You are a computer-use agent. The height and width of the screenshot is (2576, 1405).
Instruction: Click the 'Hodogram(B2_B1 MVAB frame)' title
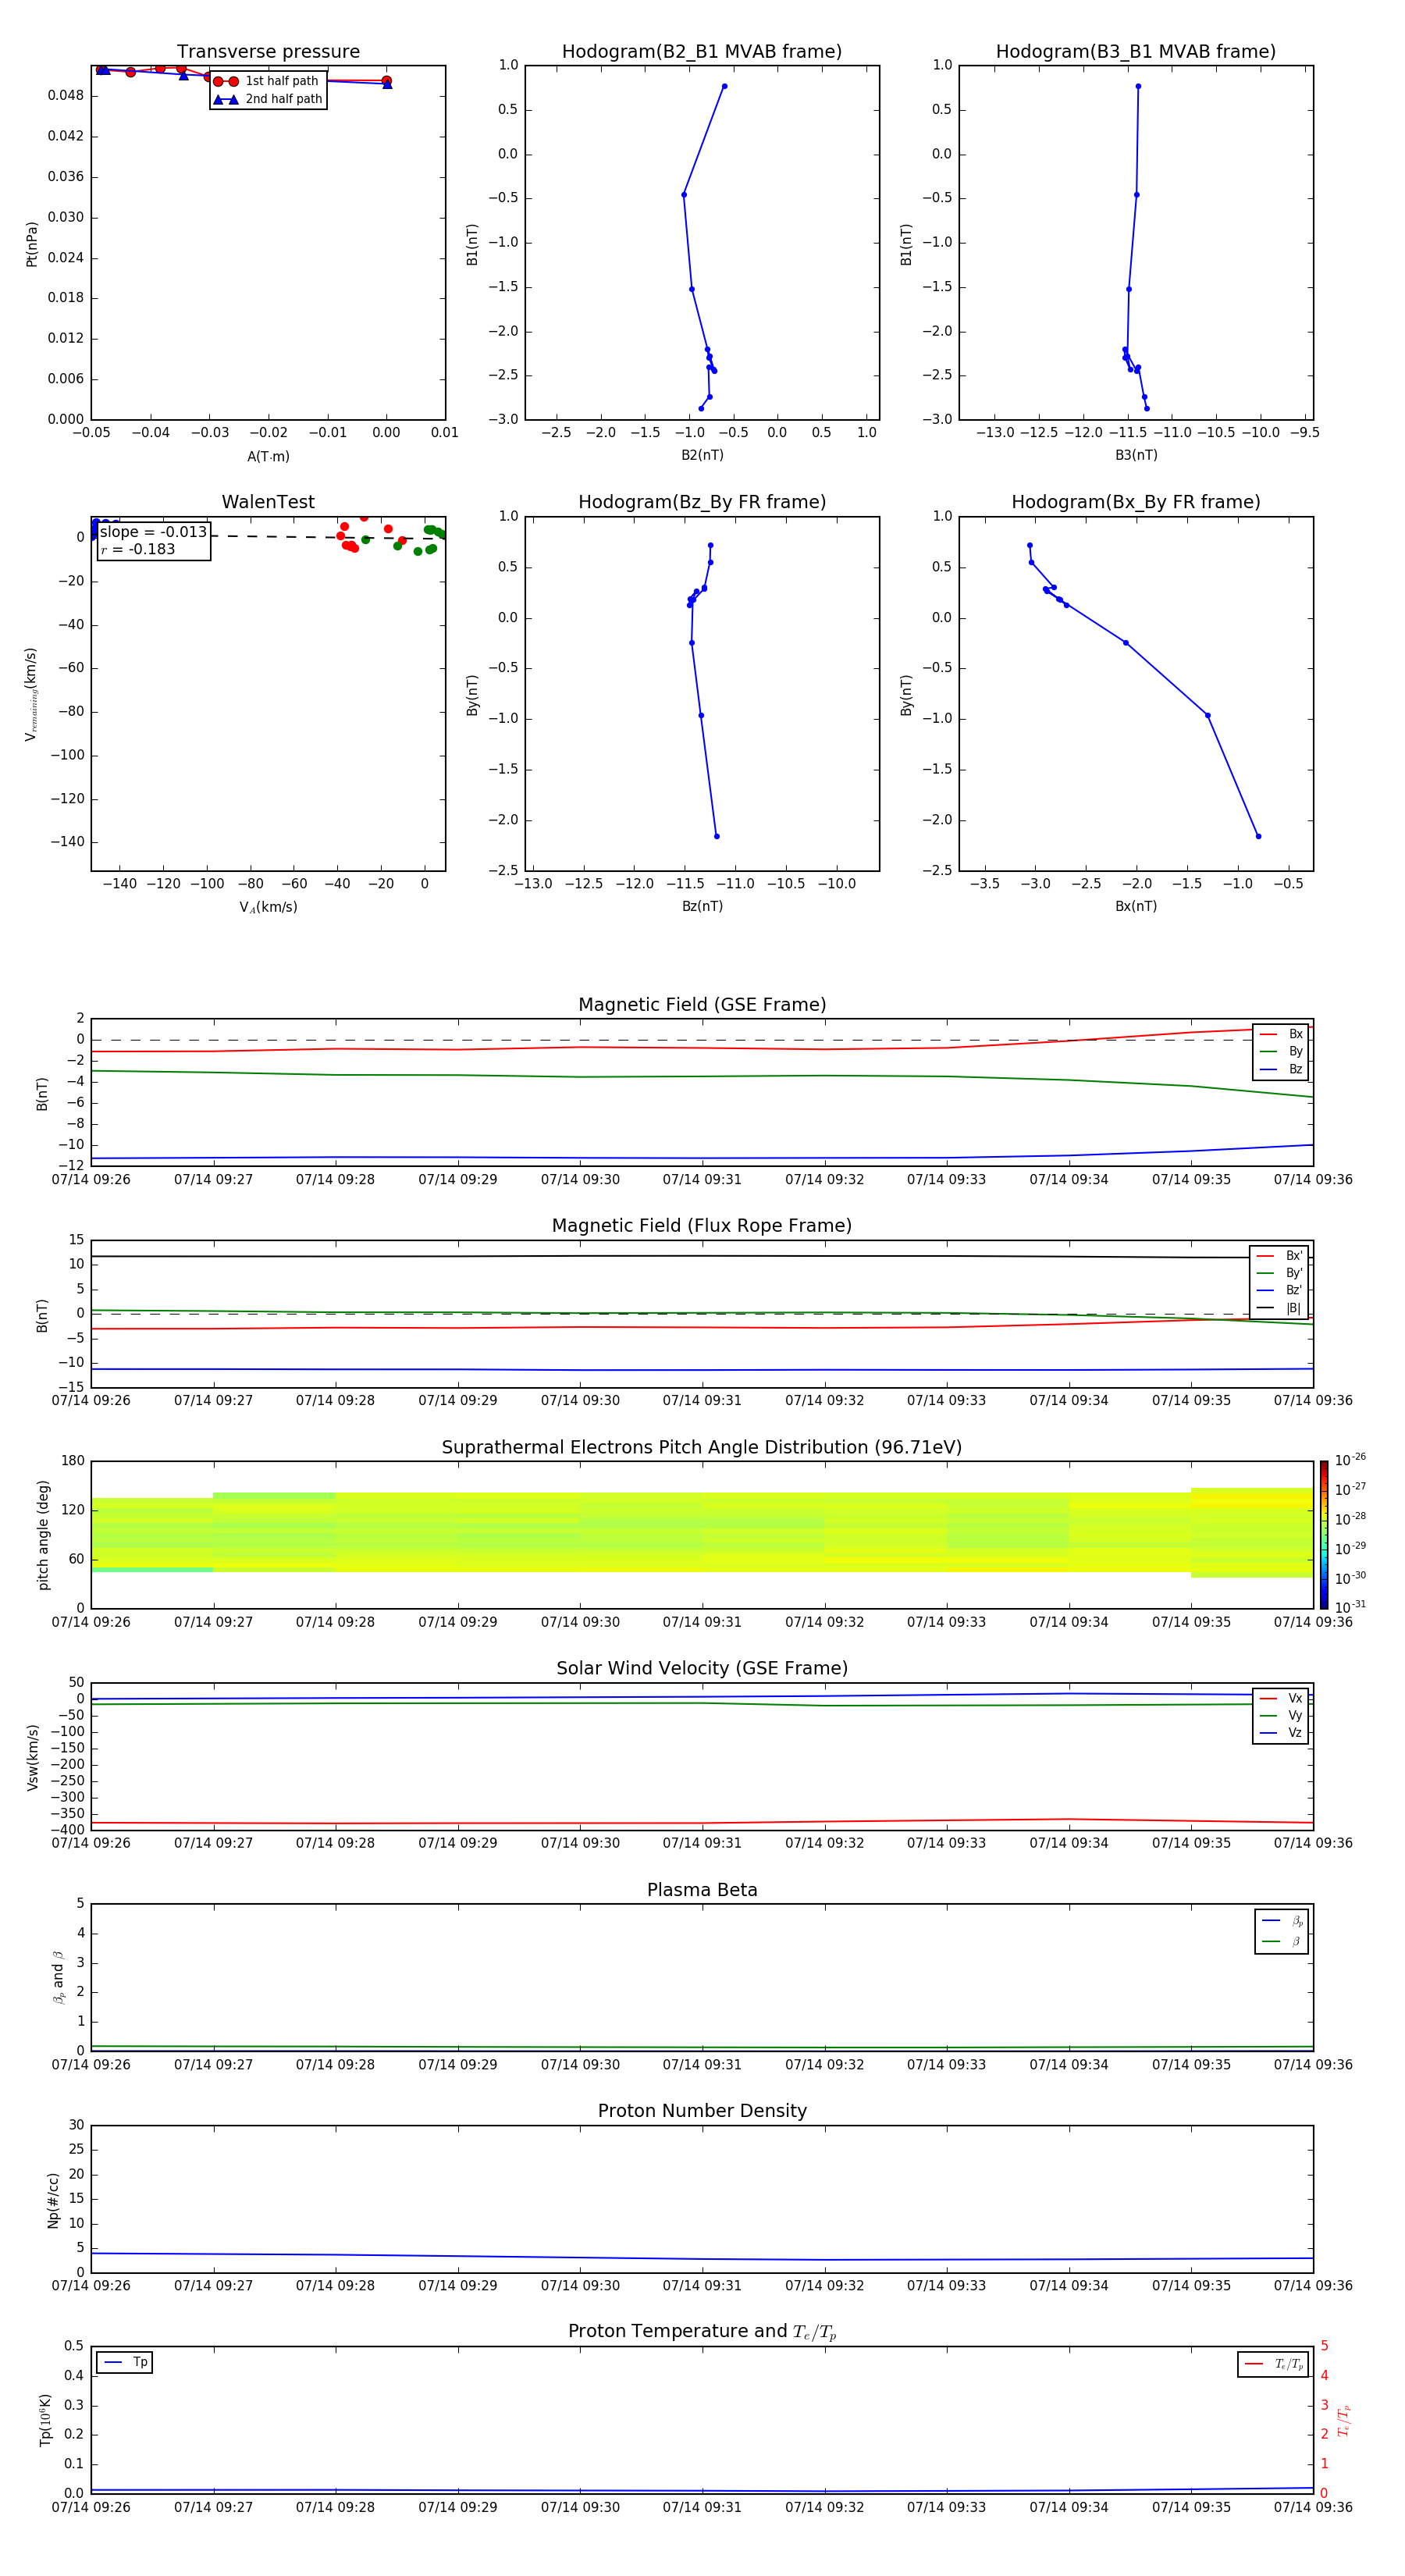pos(702,52)
